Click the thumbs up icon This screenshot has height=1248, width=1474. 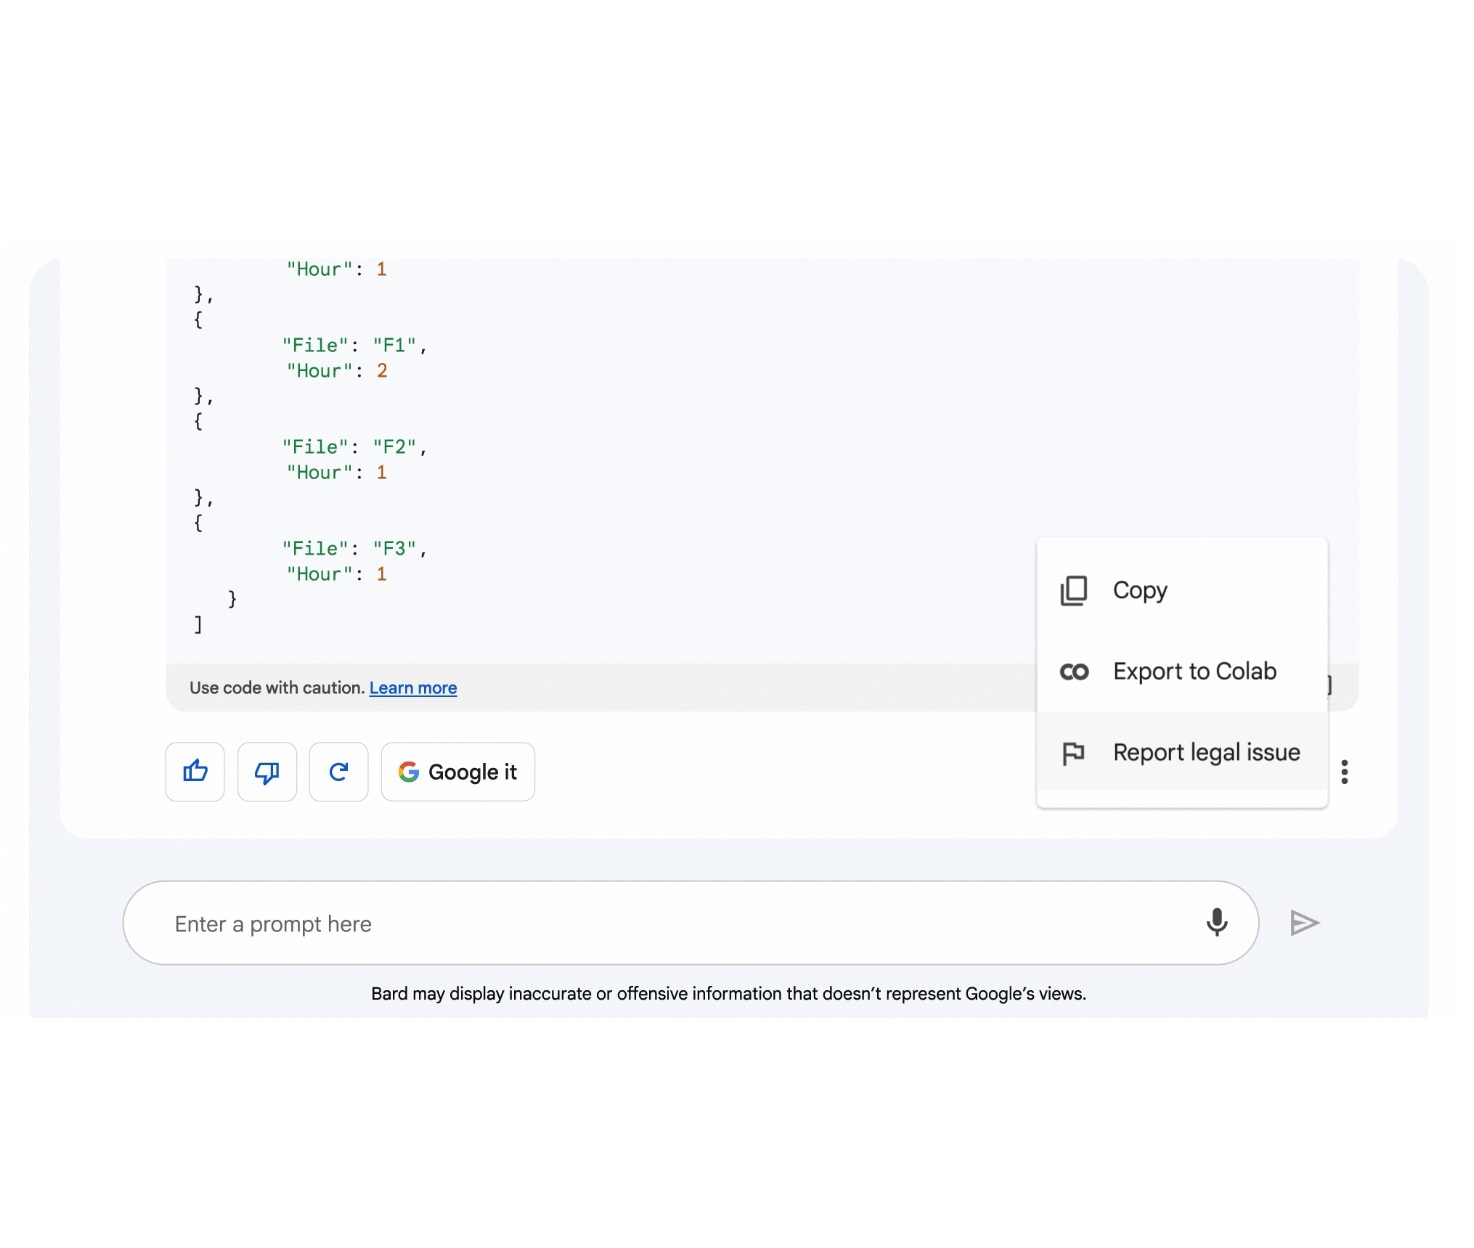click(195, 771)
